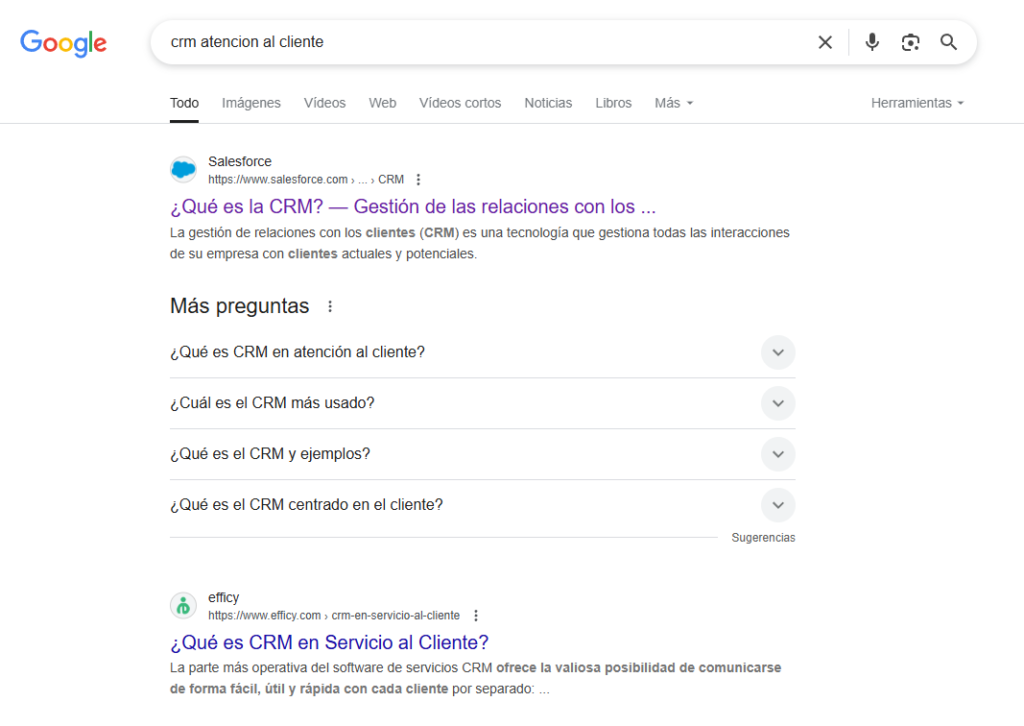
Task: Clear the search box with X icon
Action: [x=825, y=42]
